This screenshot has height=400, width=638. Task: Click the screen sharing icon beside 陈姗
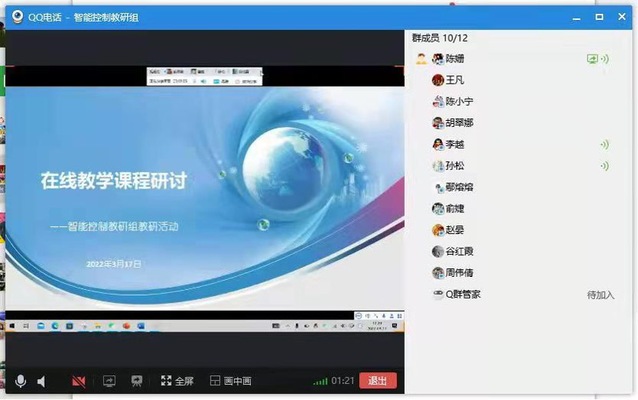(593, 59)
